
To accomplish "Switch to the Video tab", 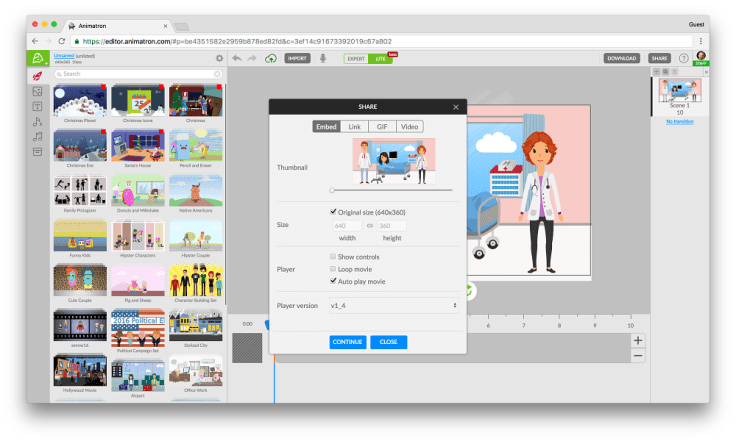I will tap(409, 127).
